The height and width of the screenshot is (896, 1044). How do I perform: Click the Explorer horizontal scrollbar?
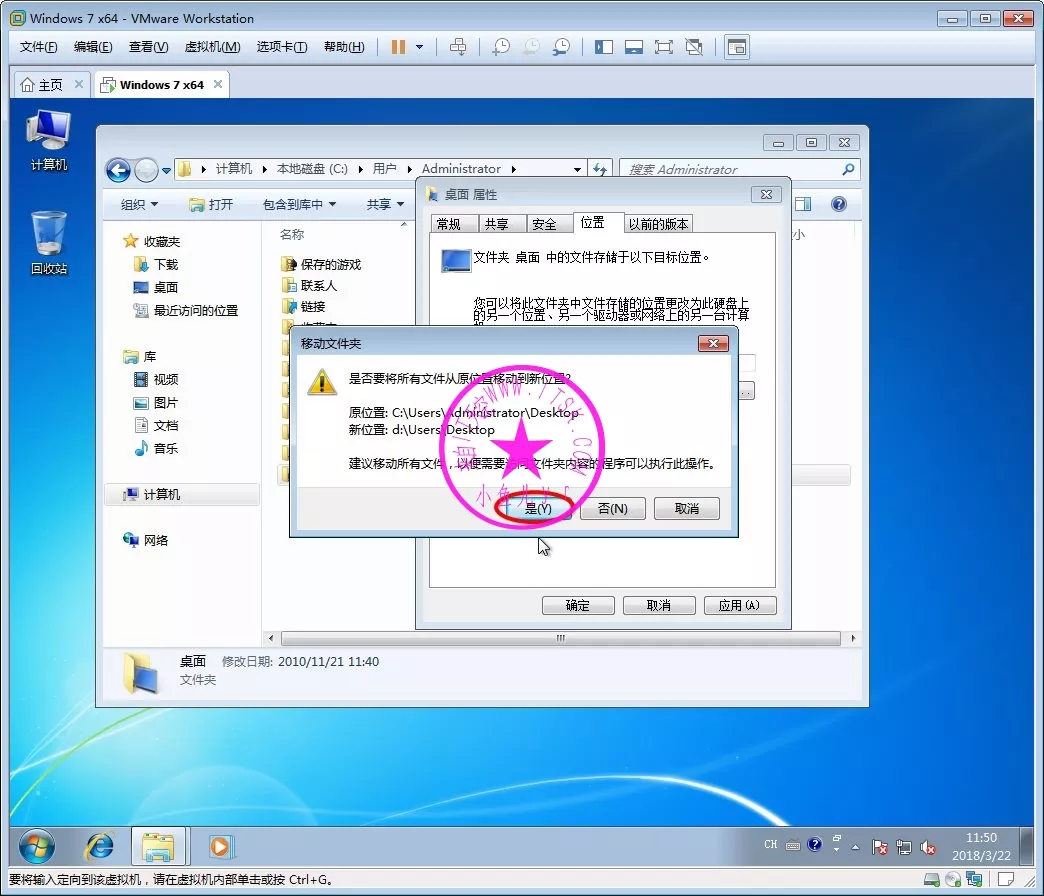[x=559, y=638]
